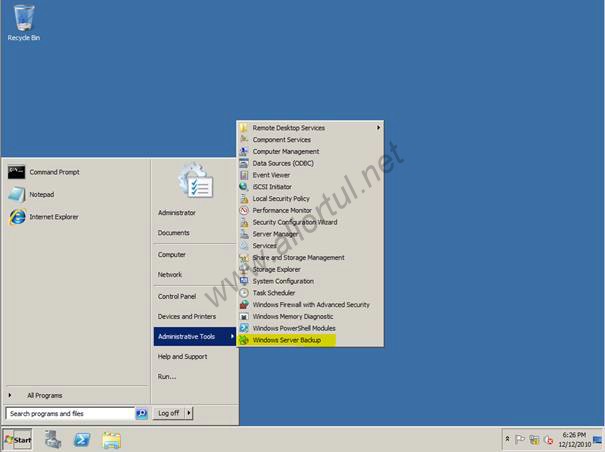Screen dimensions: 605x452
Task: Open the Log off options arrow
Action: point(189,413)
